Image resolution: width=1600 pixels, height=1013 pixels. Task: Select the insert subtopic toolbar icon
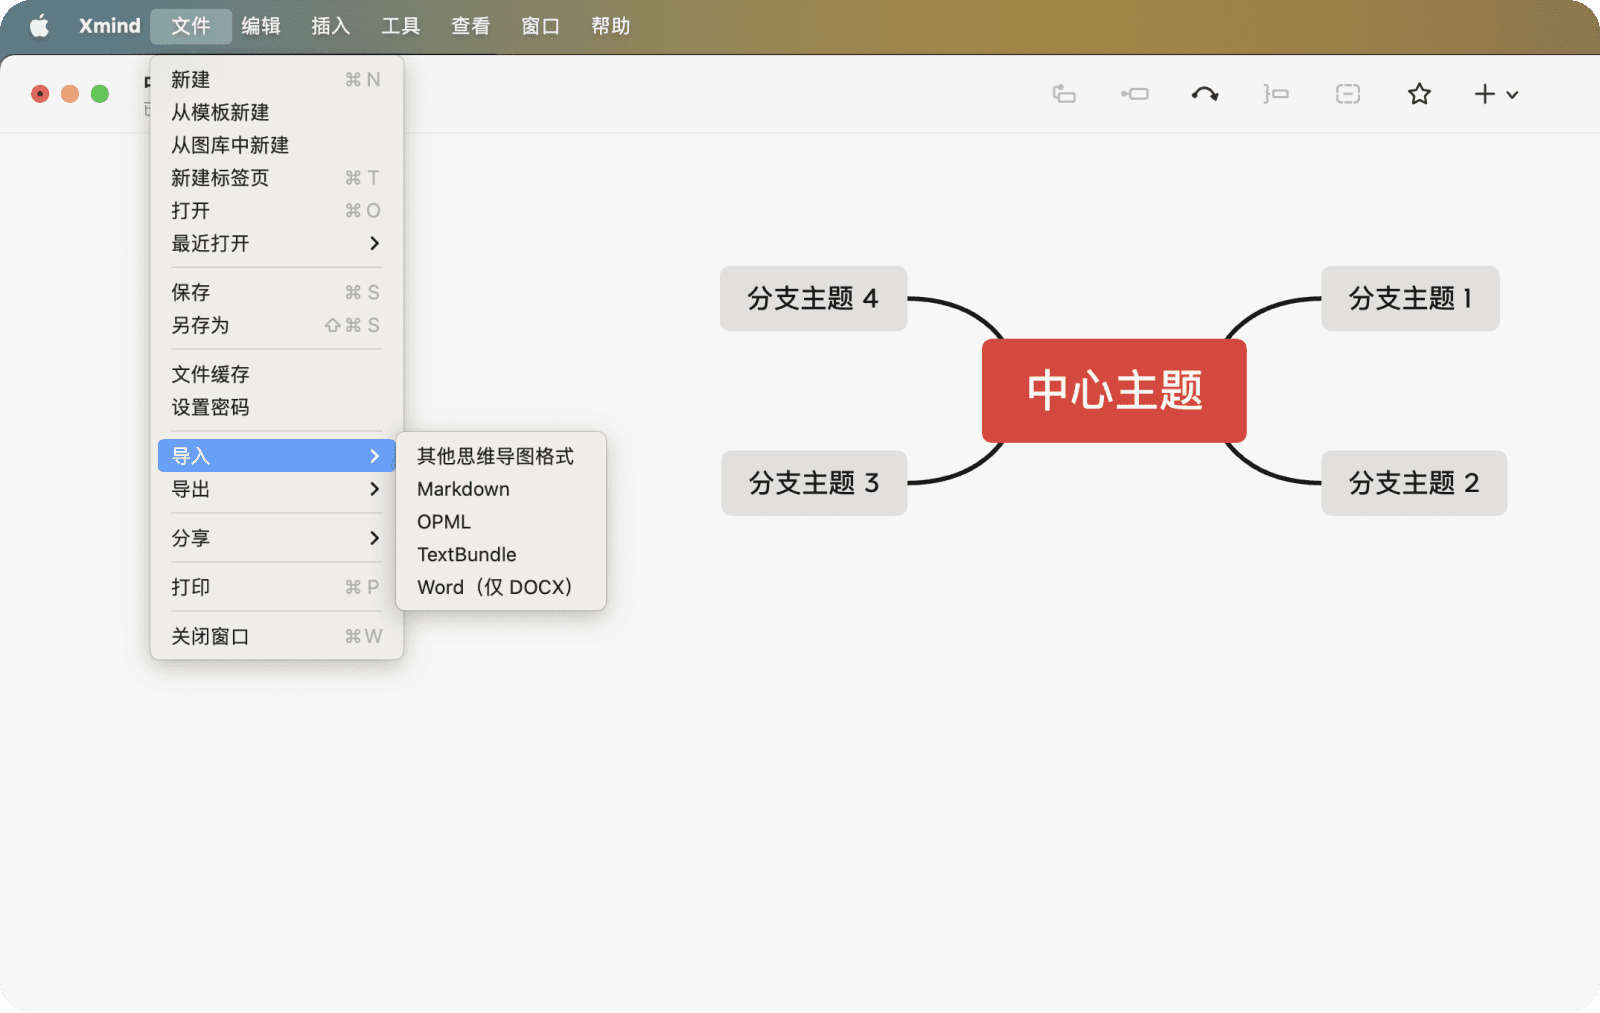(1134, 93)
